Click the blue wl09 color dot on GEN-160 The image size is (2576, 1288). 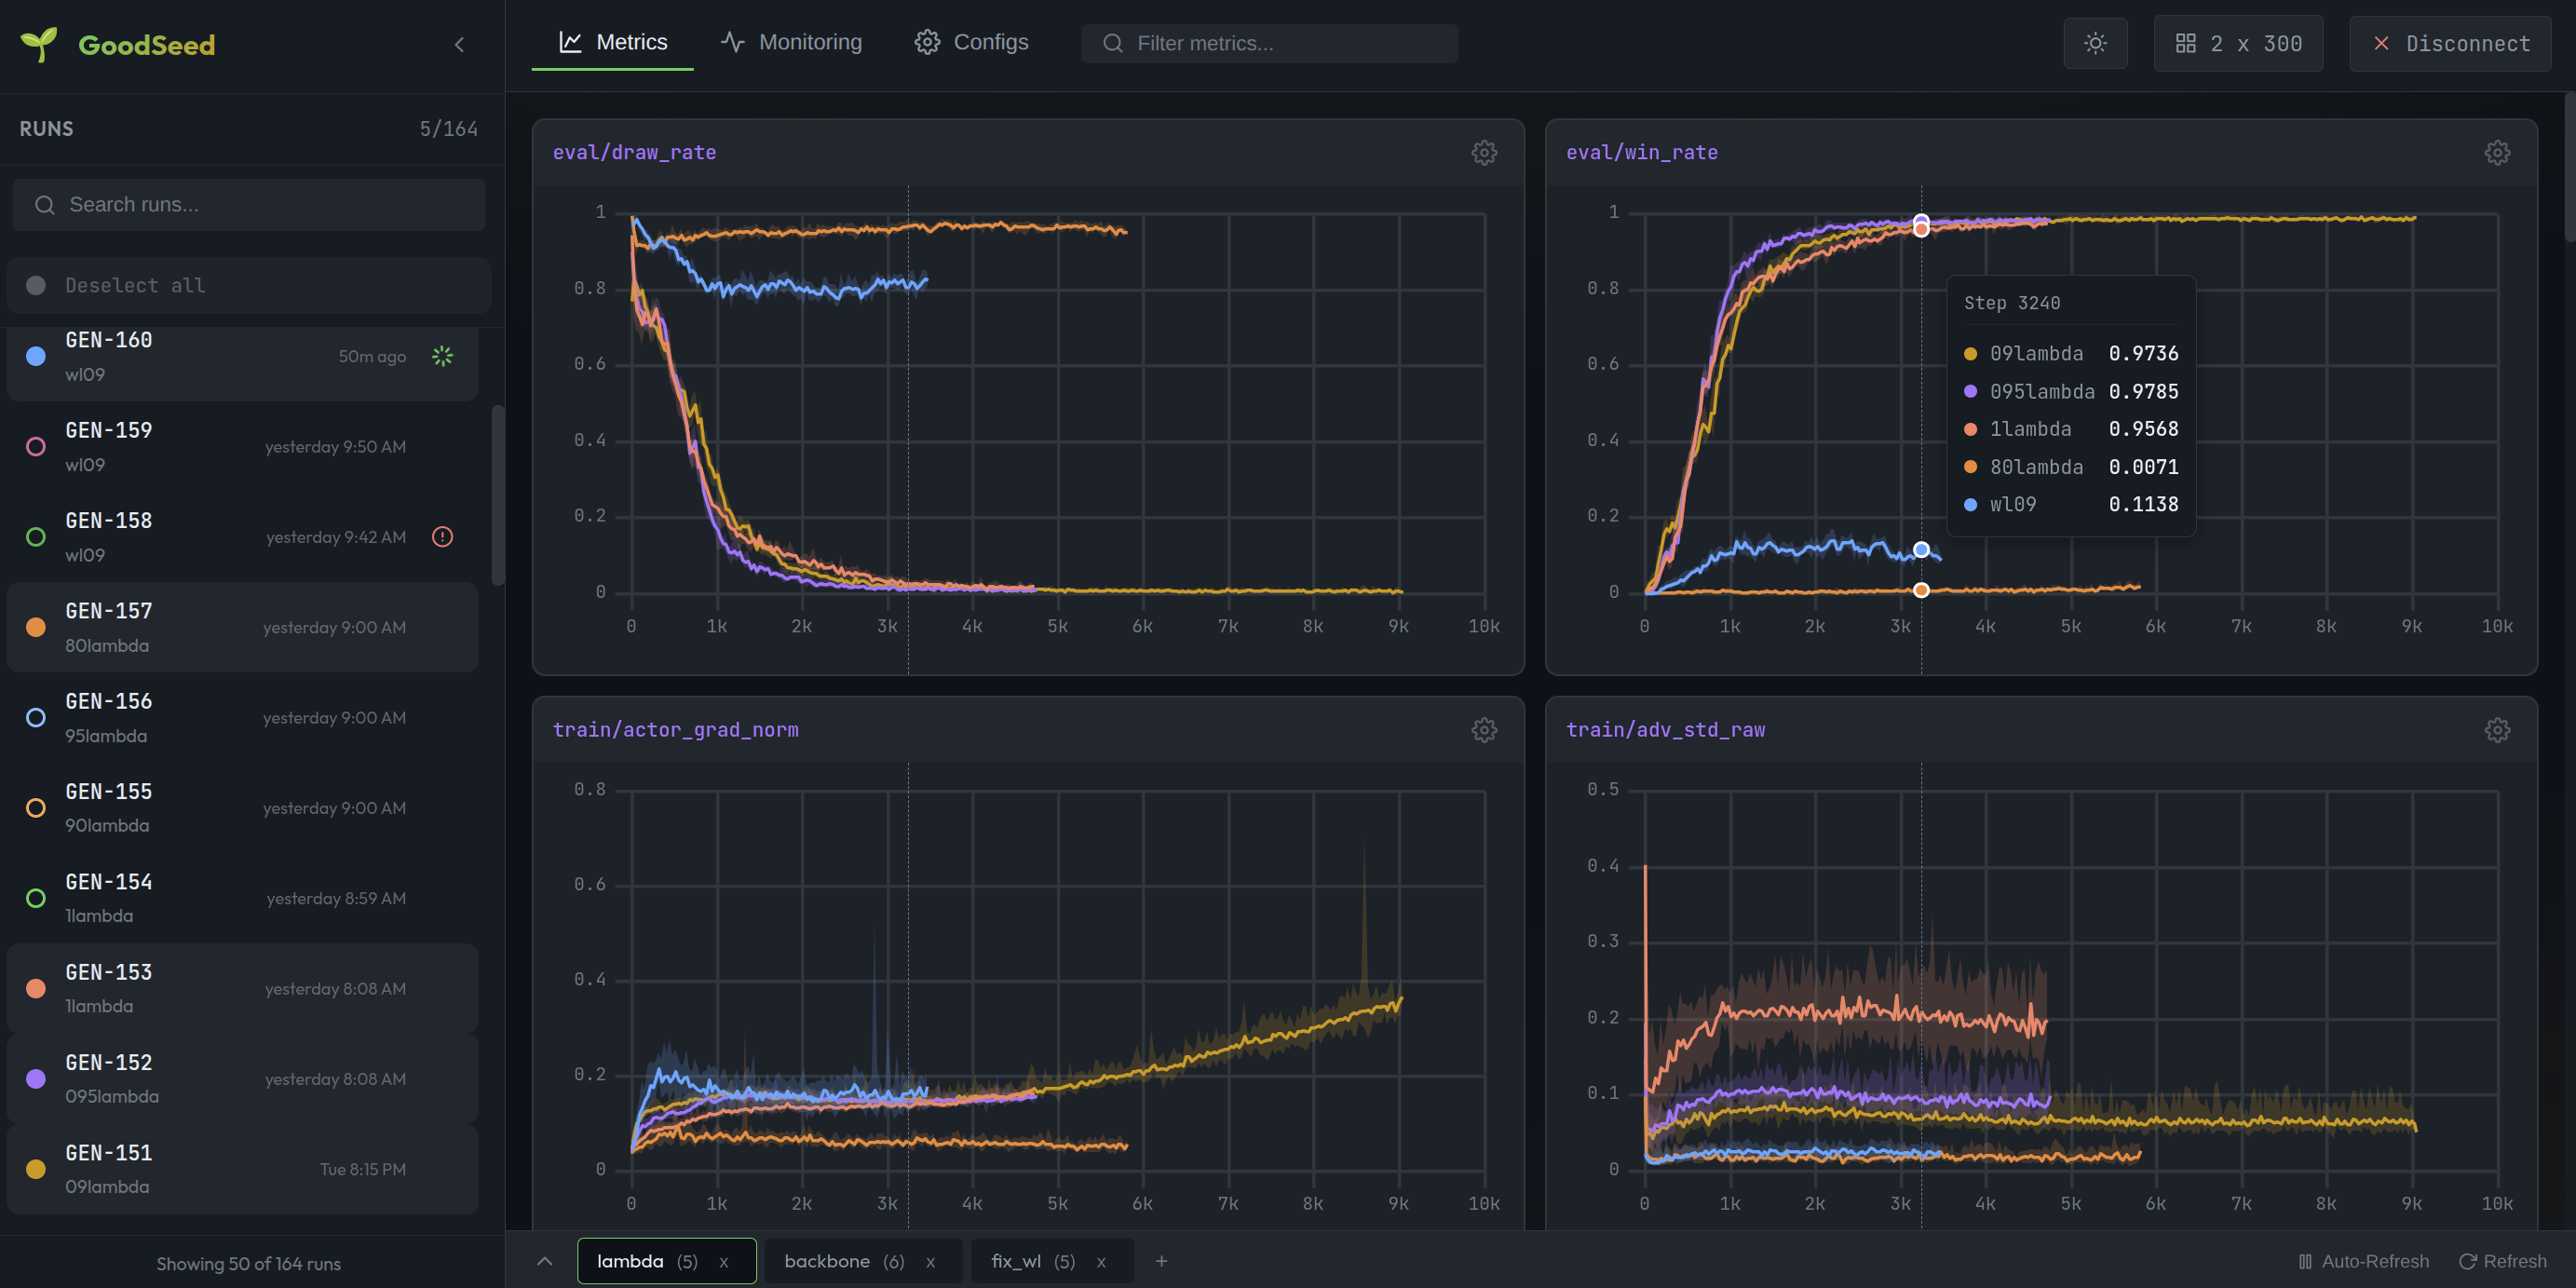coord(36,356)
